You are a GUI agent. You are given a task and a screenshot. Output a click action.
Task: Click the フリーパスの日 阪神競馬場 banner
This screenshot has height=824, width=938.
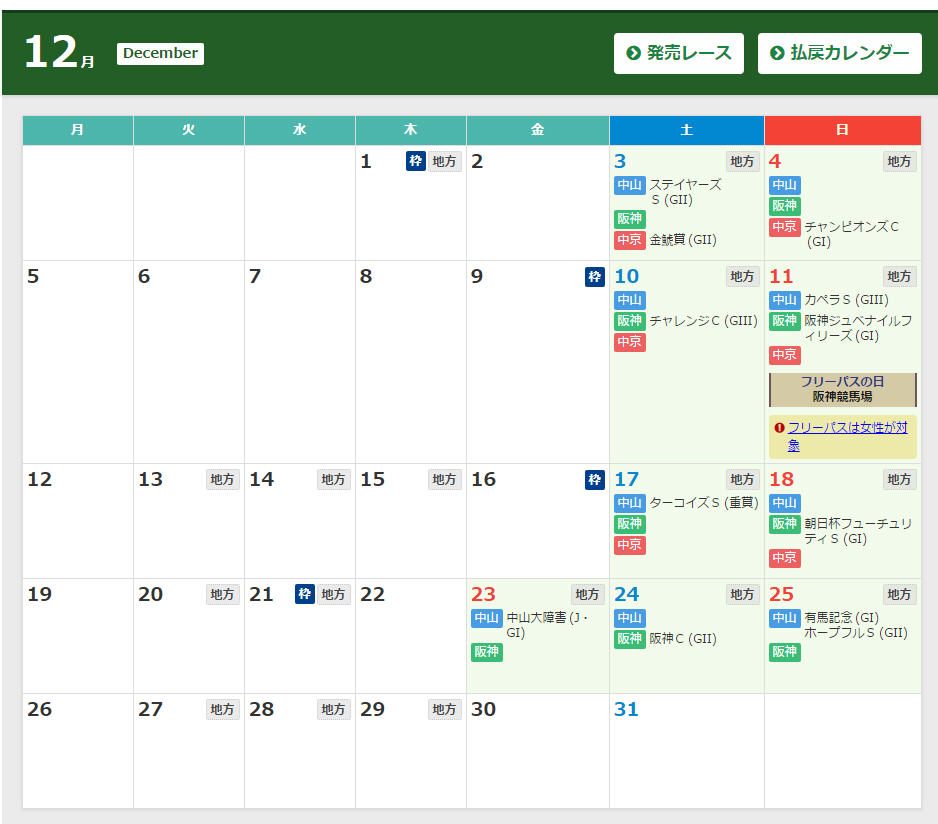pos(842,389)
